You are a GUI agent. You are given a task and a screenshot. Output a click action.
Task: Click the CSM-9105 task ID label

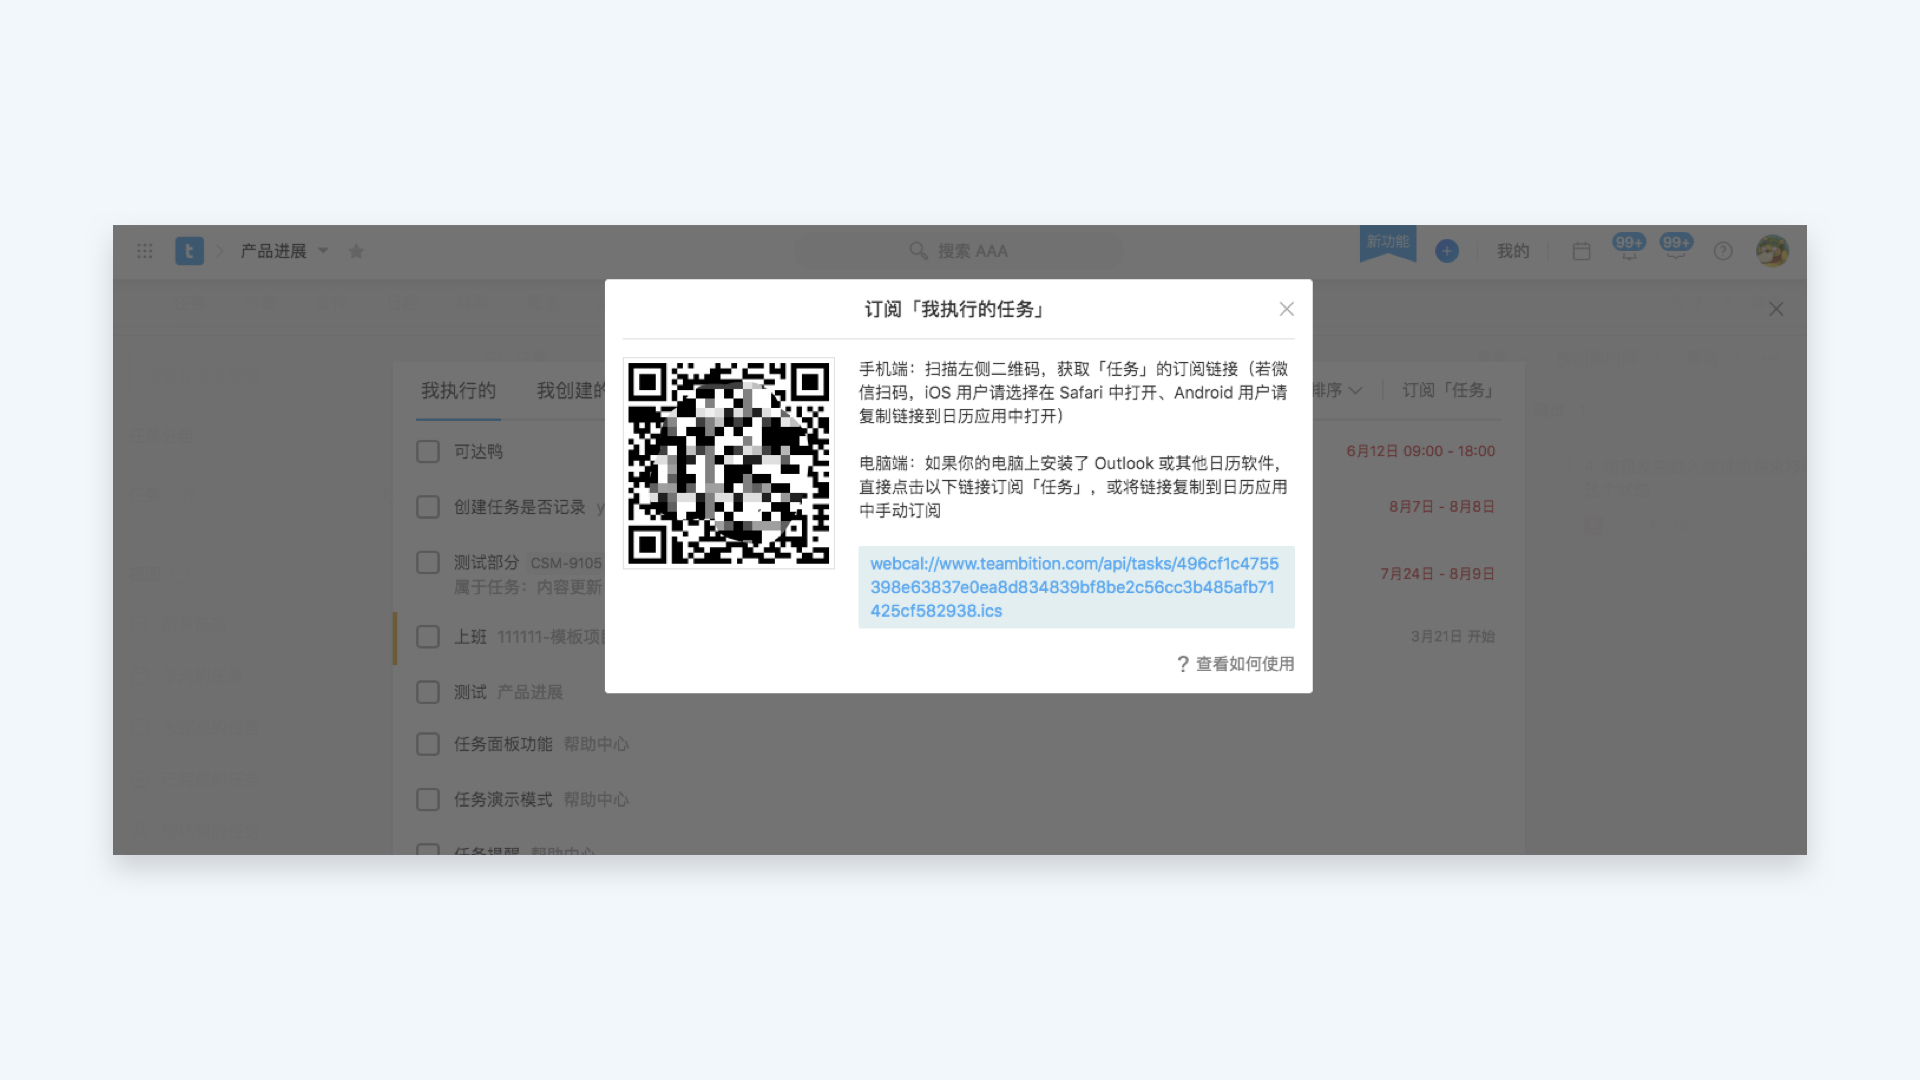(x=566, y=563)
